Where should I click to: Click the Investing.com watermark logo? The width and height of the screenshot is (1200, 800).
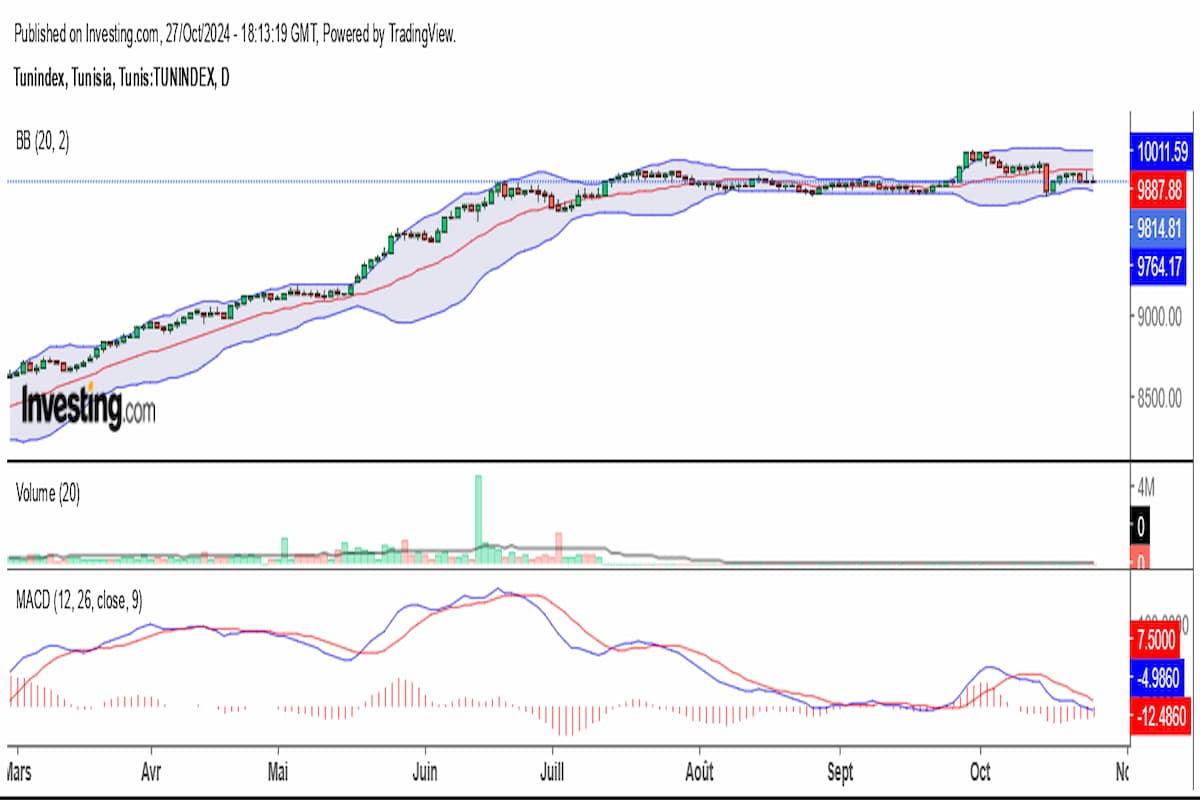click(x=88, y=407)
